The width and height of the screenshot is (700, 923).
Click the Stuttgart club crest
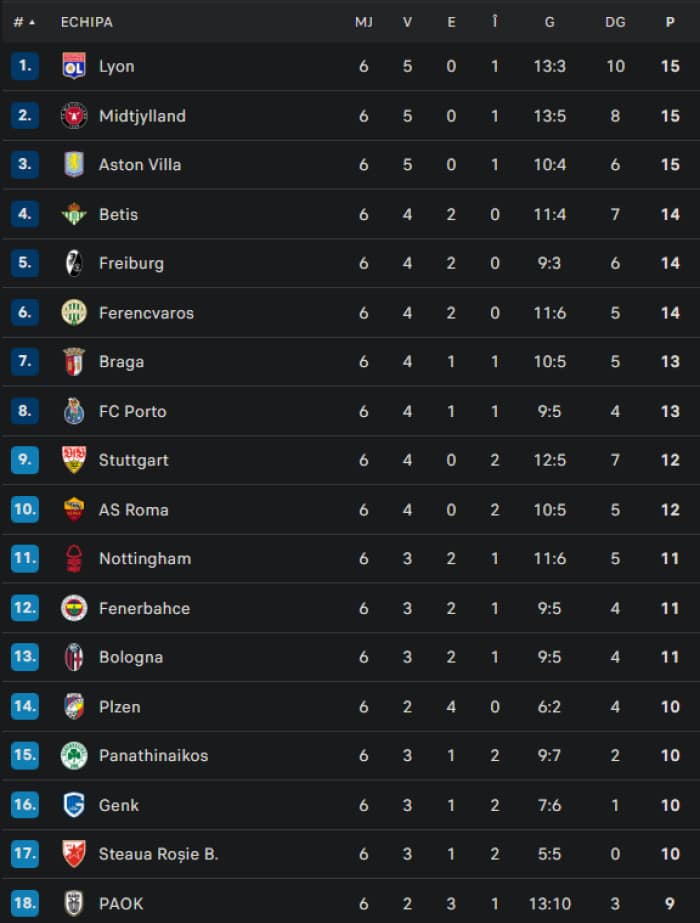tap(74, 460)
